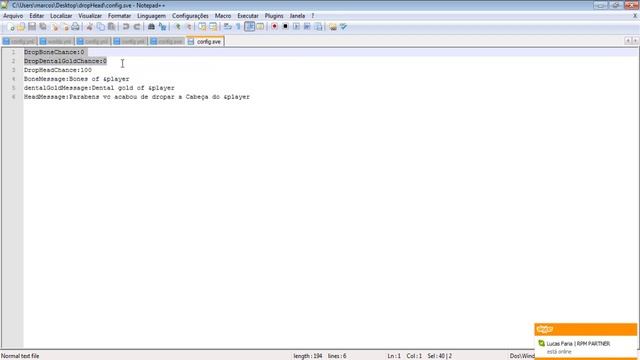Click the Dos\Windows encoding status entry

tap(522, 356)
